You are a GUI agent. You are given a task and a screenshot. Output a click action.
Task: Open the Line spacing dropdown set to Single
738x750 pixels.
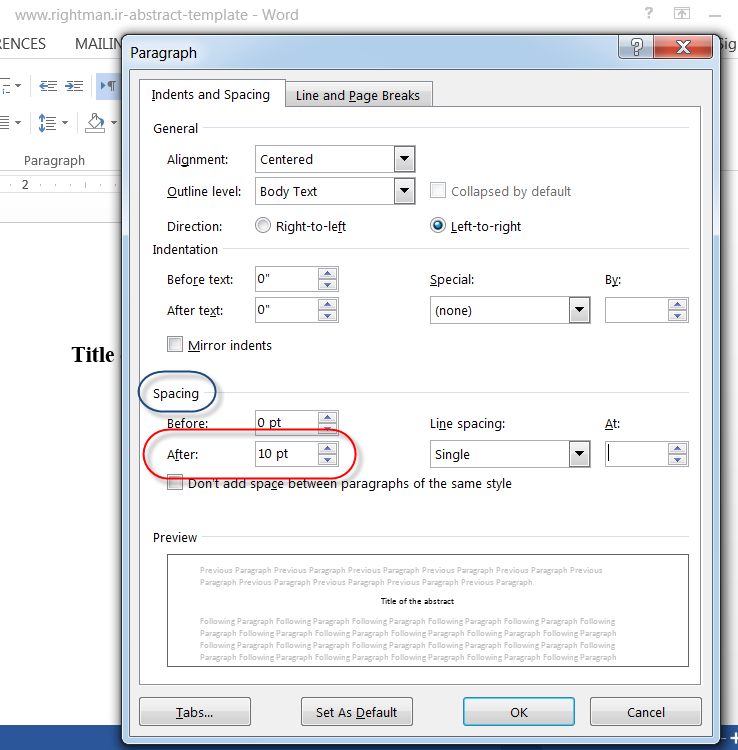coord(579,454)
